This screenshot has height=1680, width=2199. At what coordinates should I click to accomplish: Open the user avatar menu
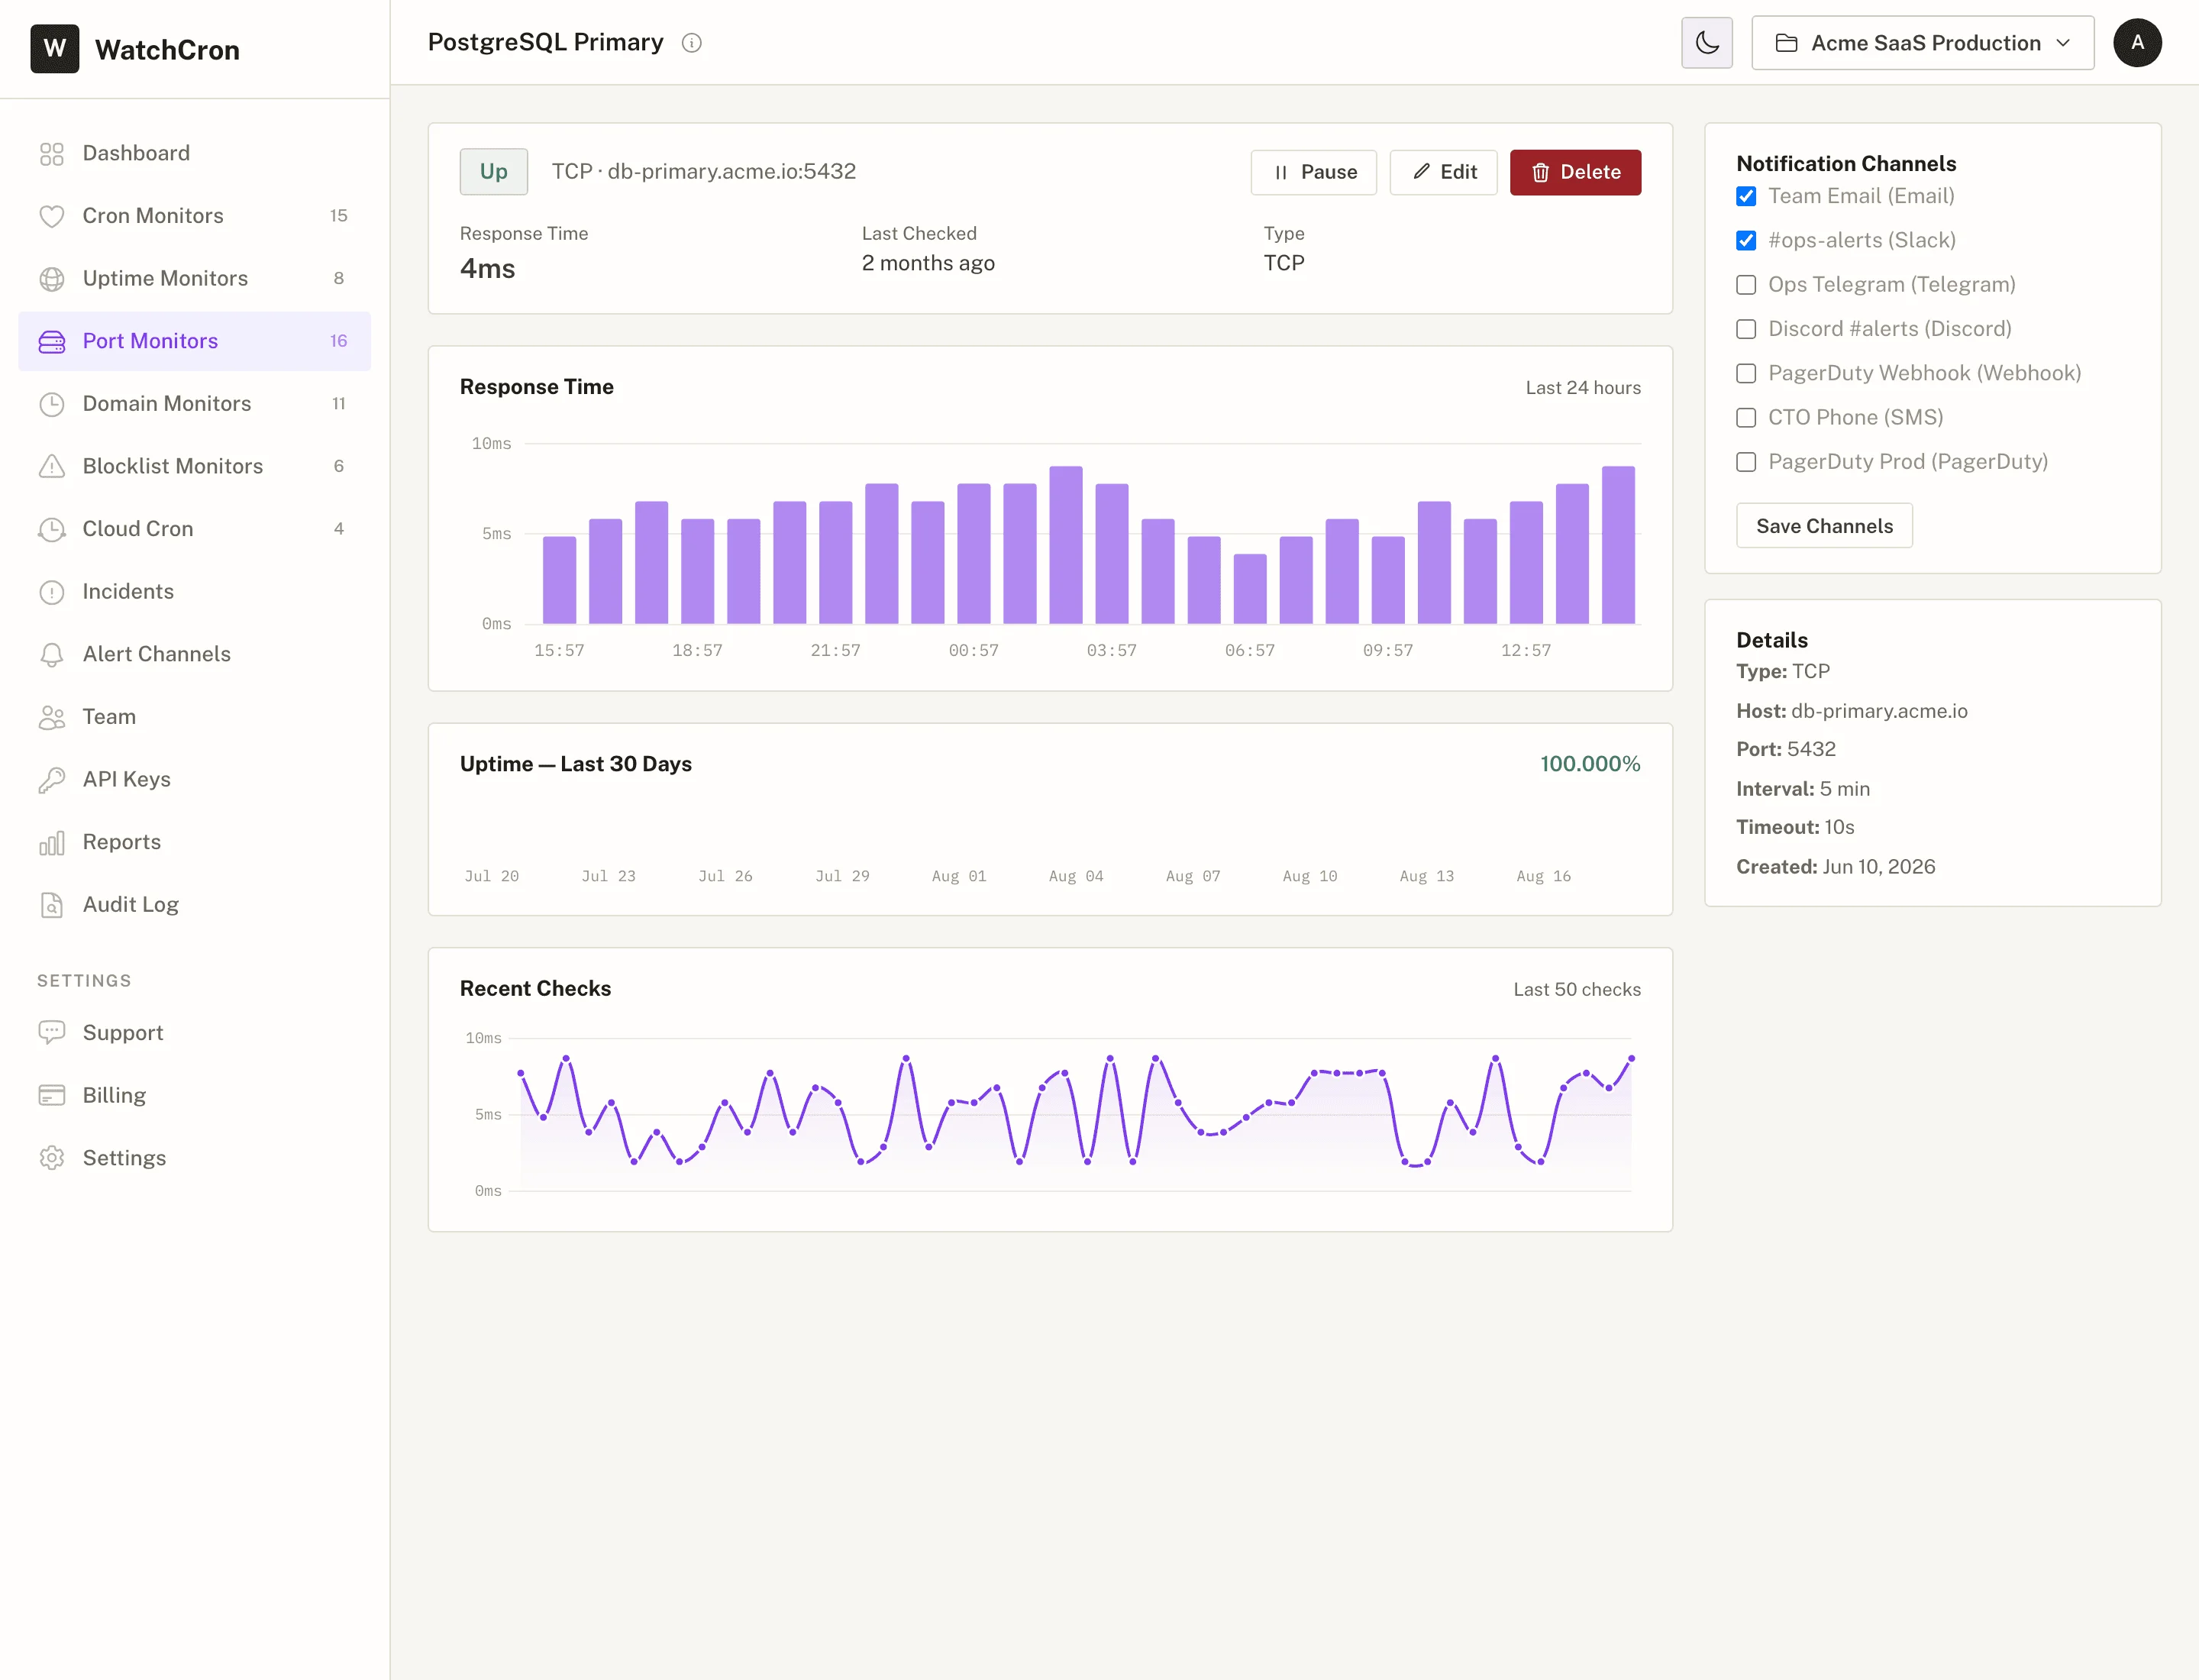point(2137,43)
